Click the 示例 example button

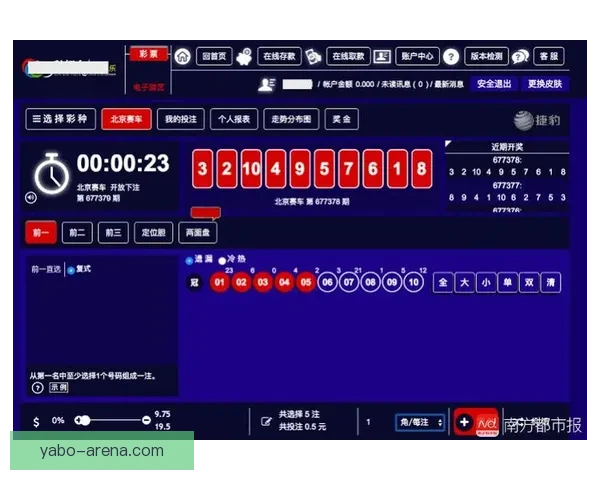[x=59, y=387]
